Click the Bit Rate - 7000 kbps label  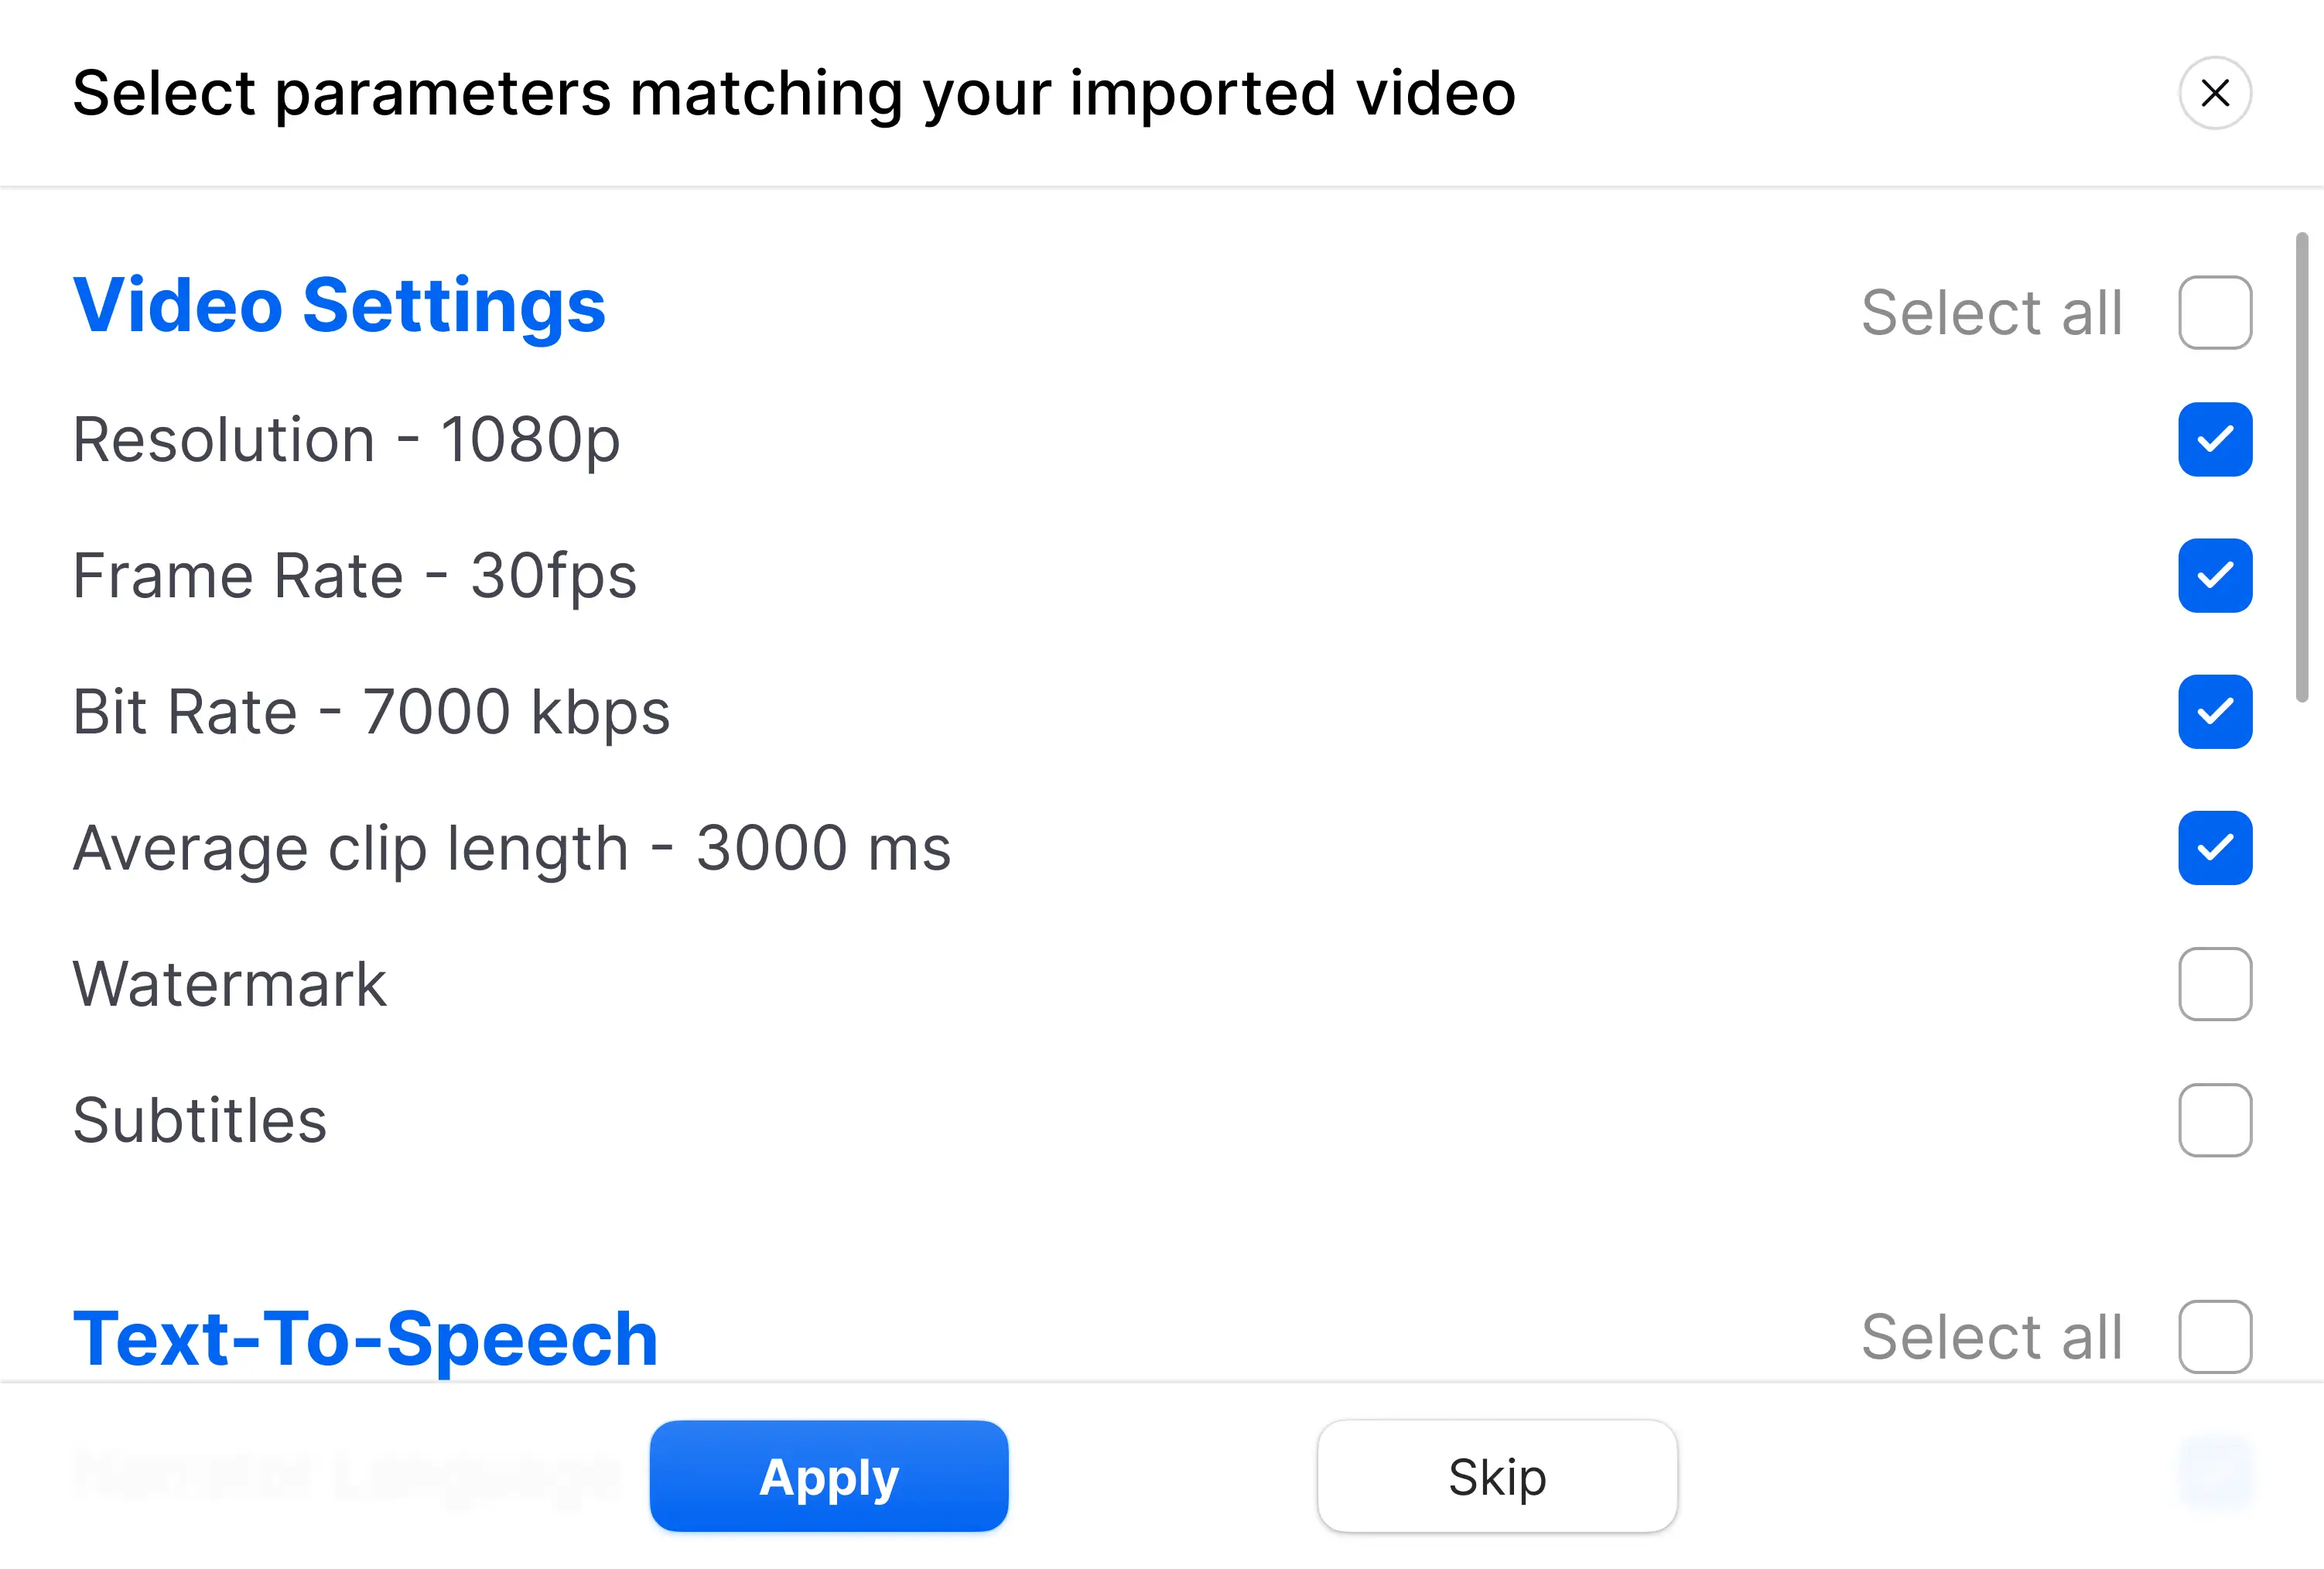click(x=371, y=712)
